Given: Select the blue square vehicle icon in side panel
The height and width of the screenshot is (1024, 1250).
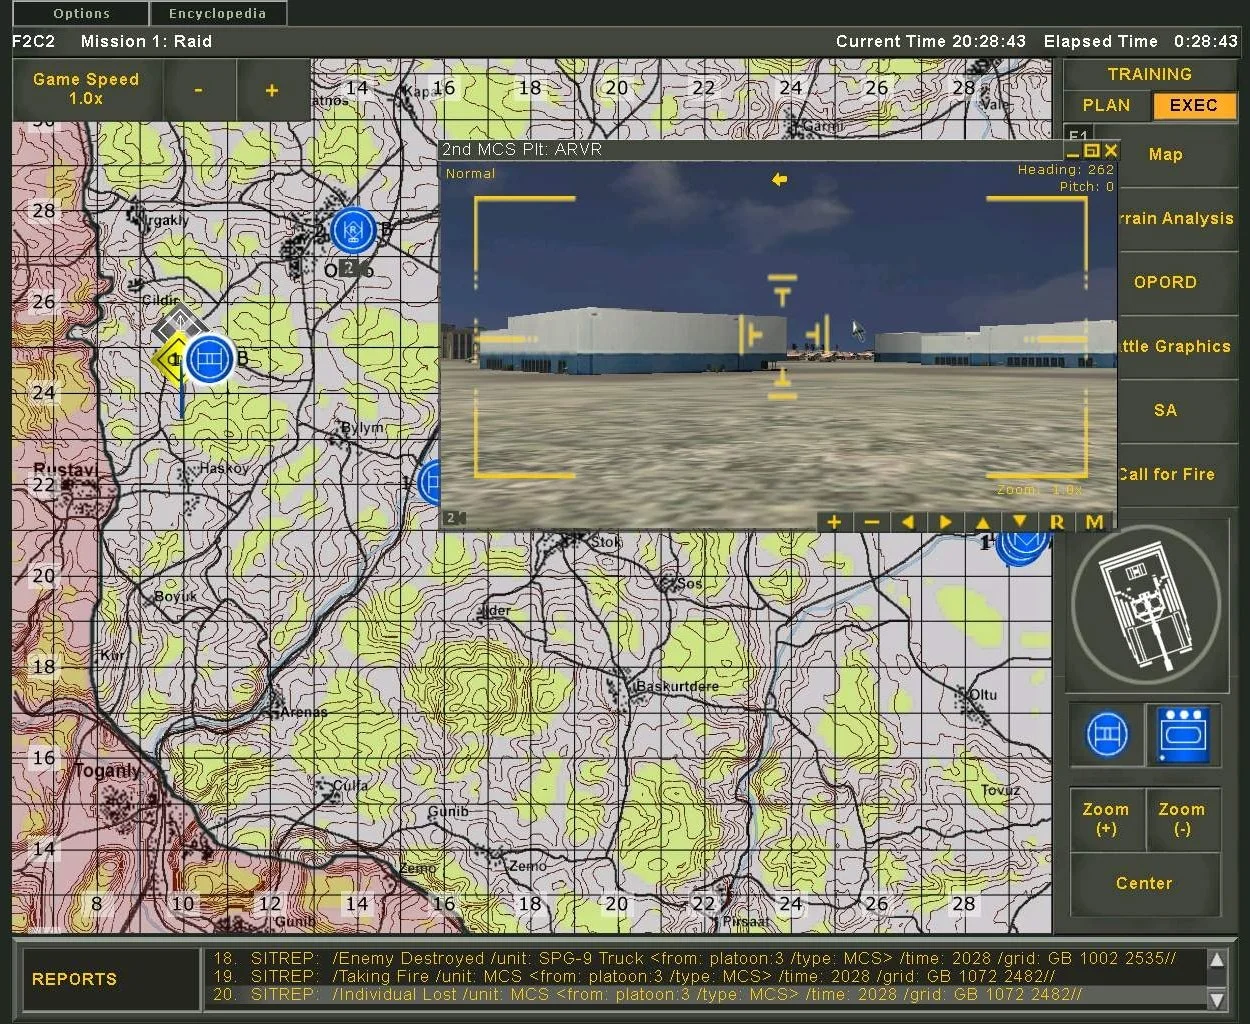Looking at the screenshot, I should tap(1182, 735).
